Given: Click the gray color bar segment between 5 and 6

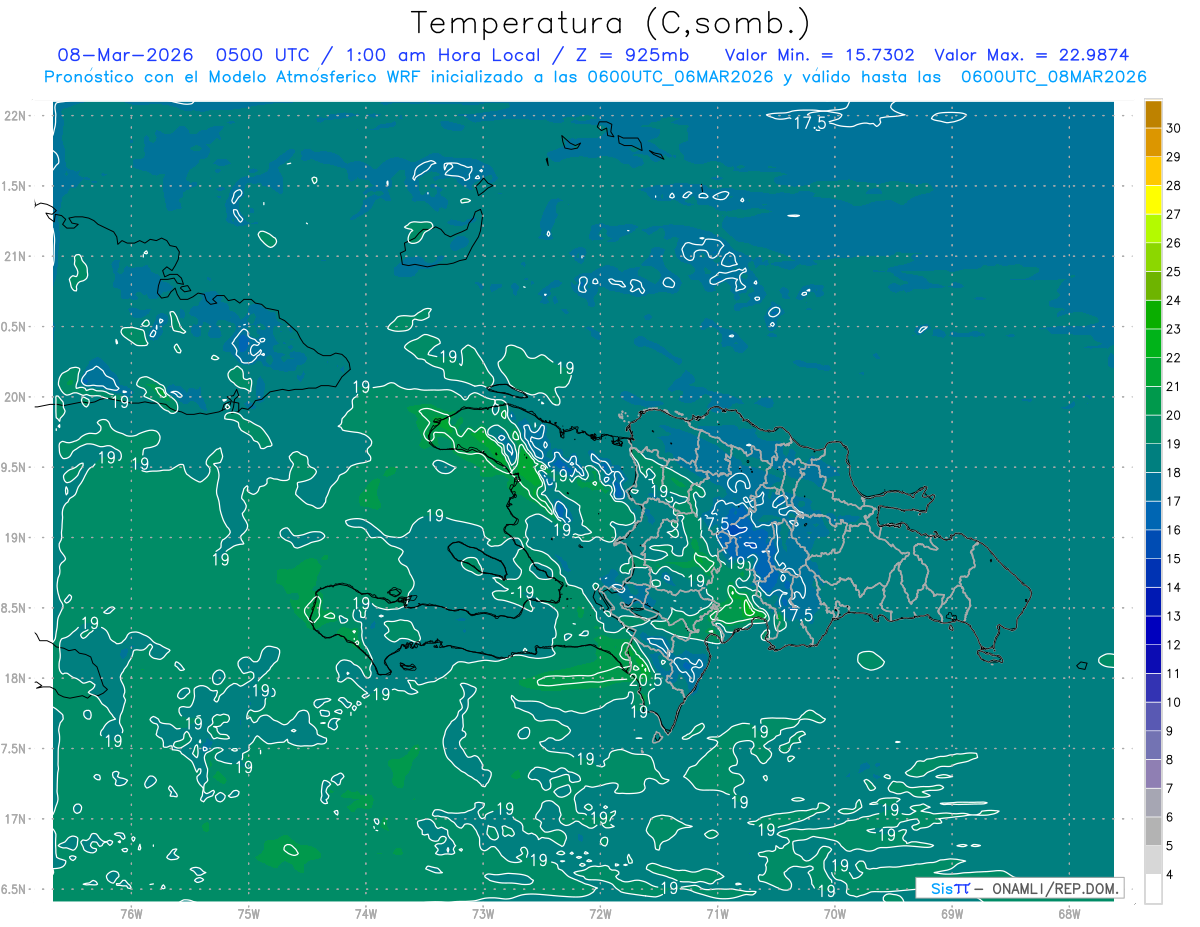Looking at the screenshot, I should [x=1153, y=832].
